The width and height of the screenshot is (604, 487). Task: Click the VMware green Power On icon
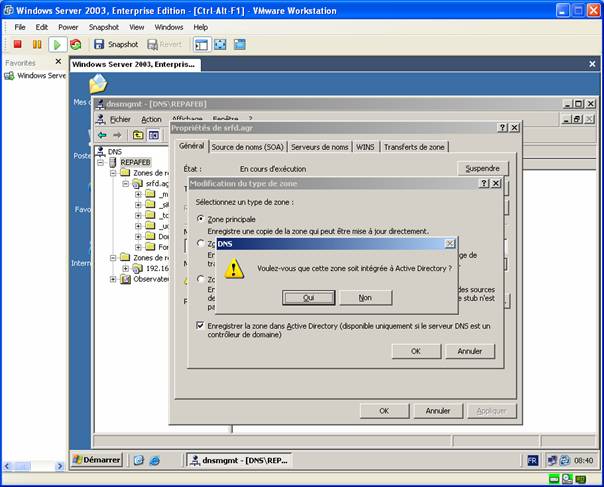coord(57,45)
